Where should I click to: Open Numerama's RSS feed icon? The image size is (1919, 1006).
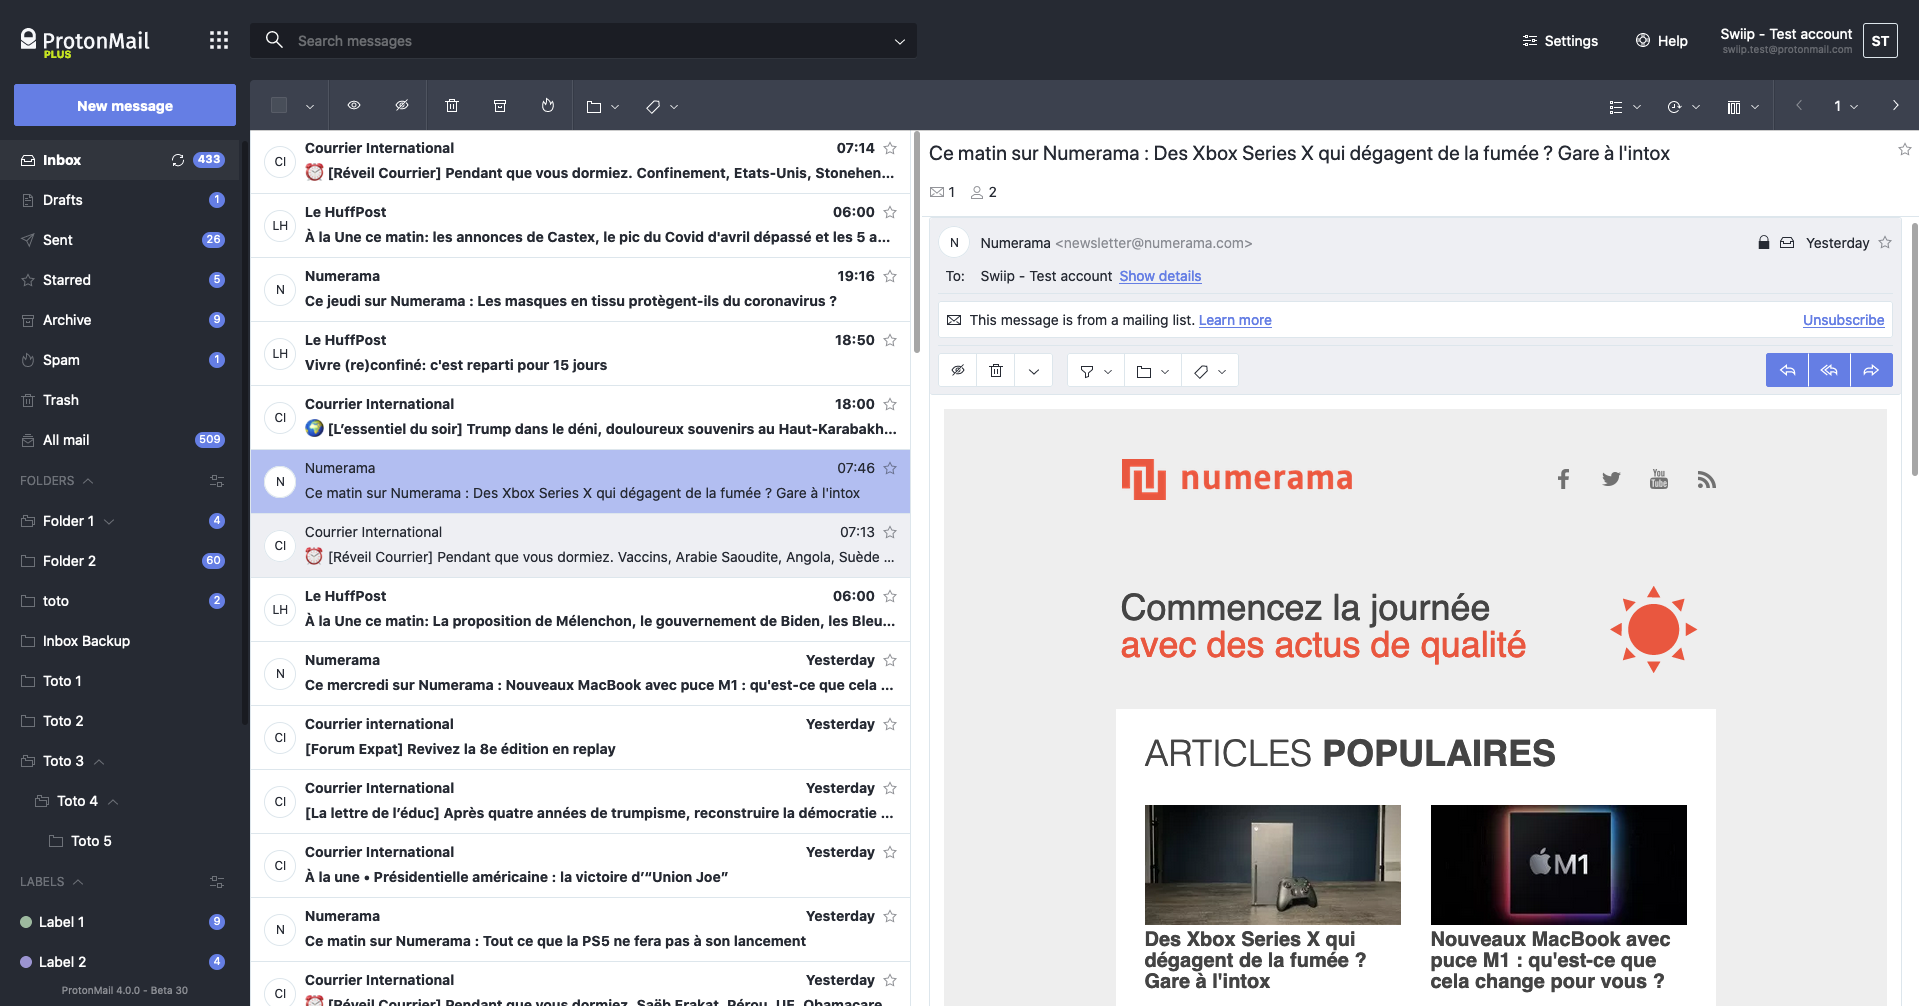click(1707, 480)
